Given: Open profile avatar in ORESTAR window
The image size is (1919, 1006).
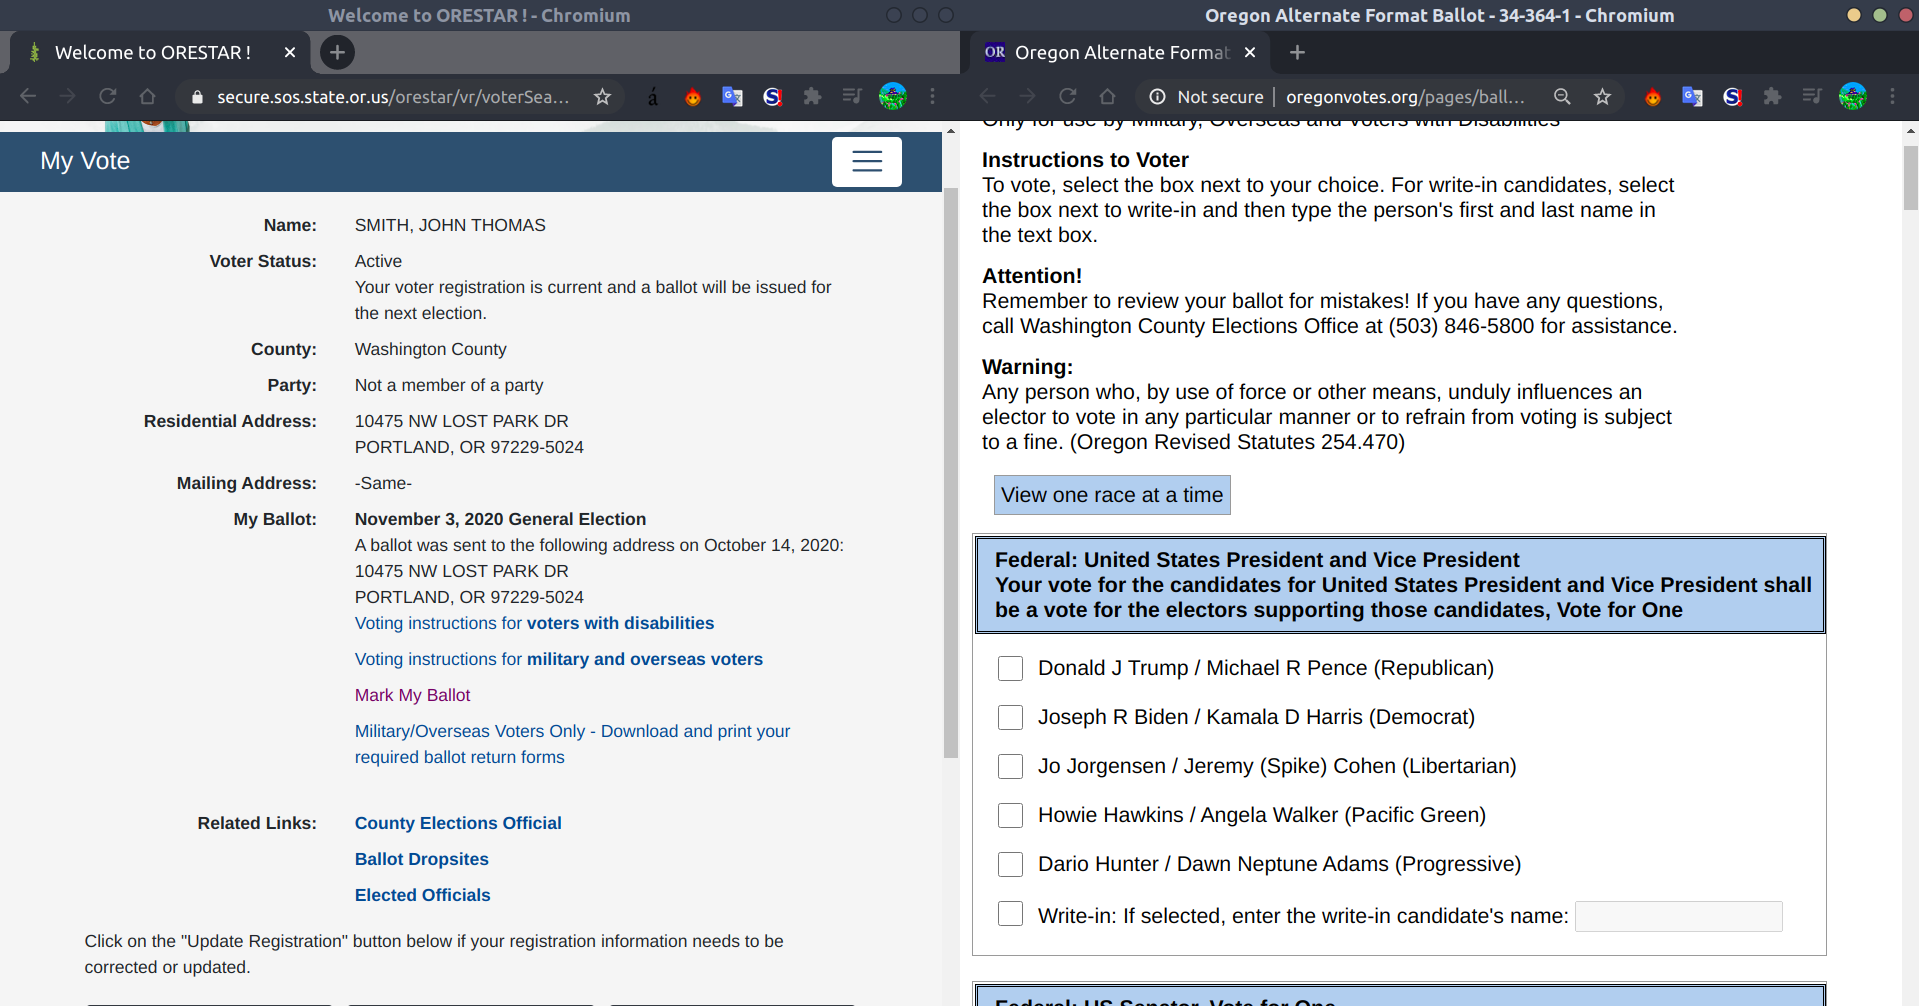Looking at the screenshot, I should point(892,96).
